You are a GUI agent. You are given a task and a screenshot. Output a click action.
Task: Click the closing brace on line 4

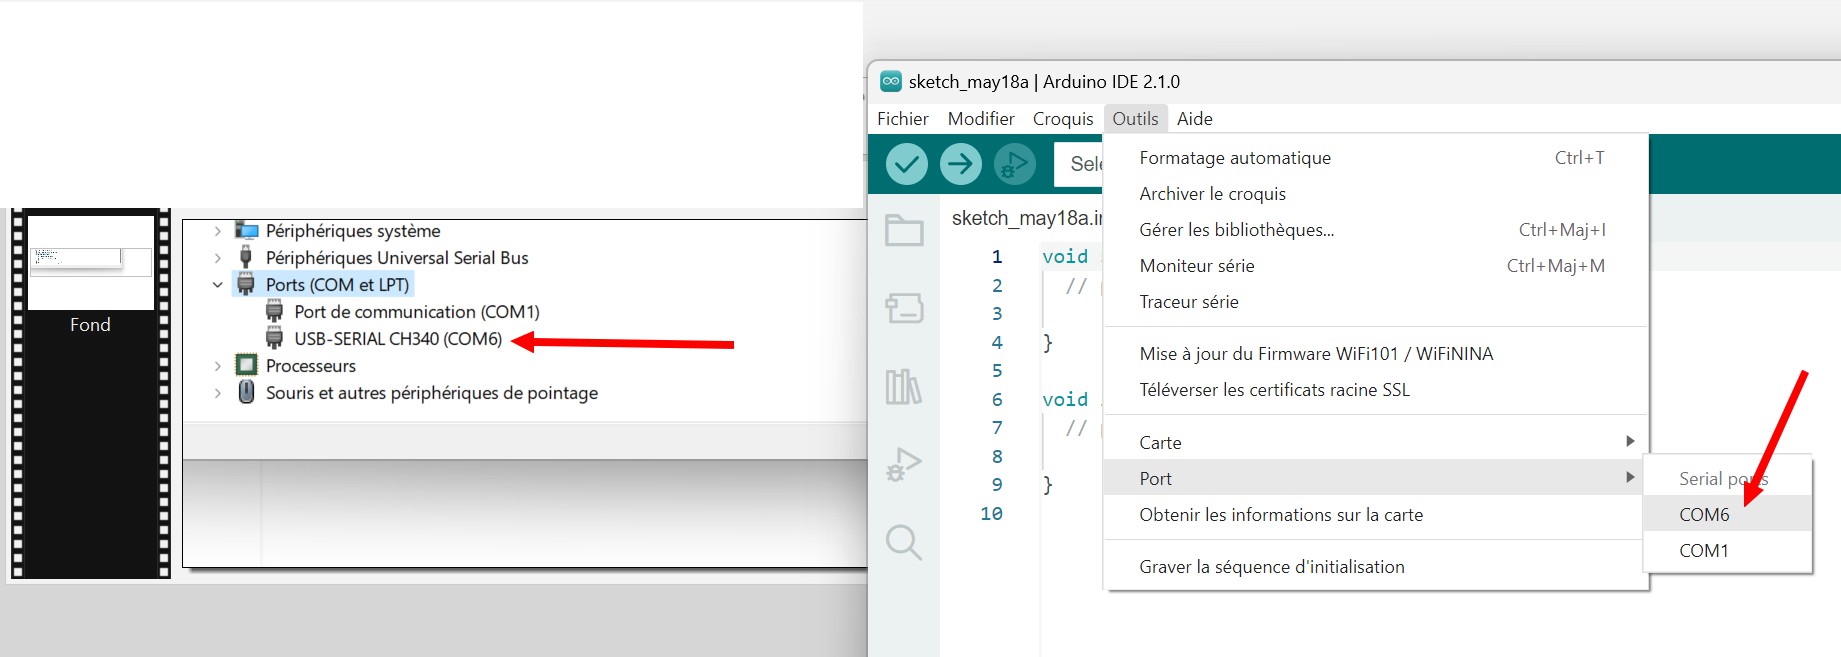point(1048,343)
